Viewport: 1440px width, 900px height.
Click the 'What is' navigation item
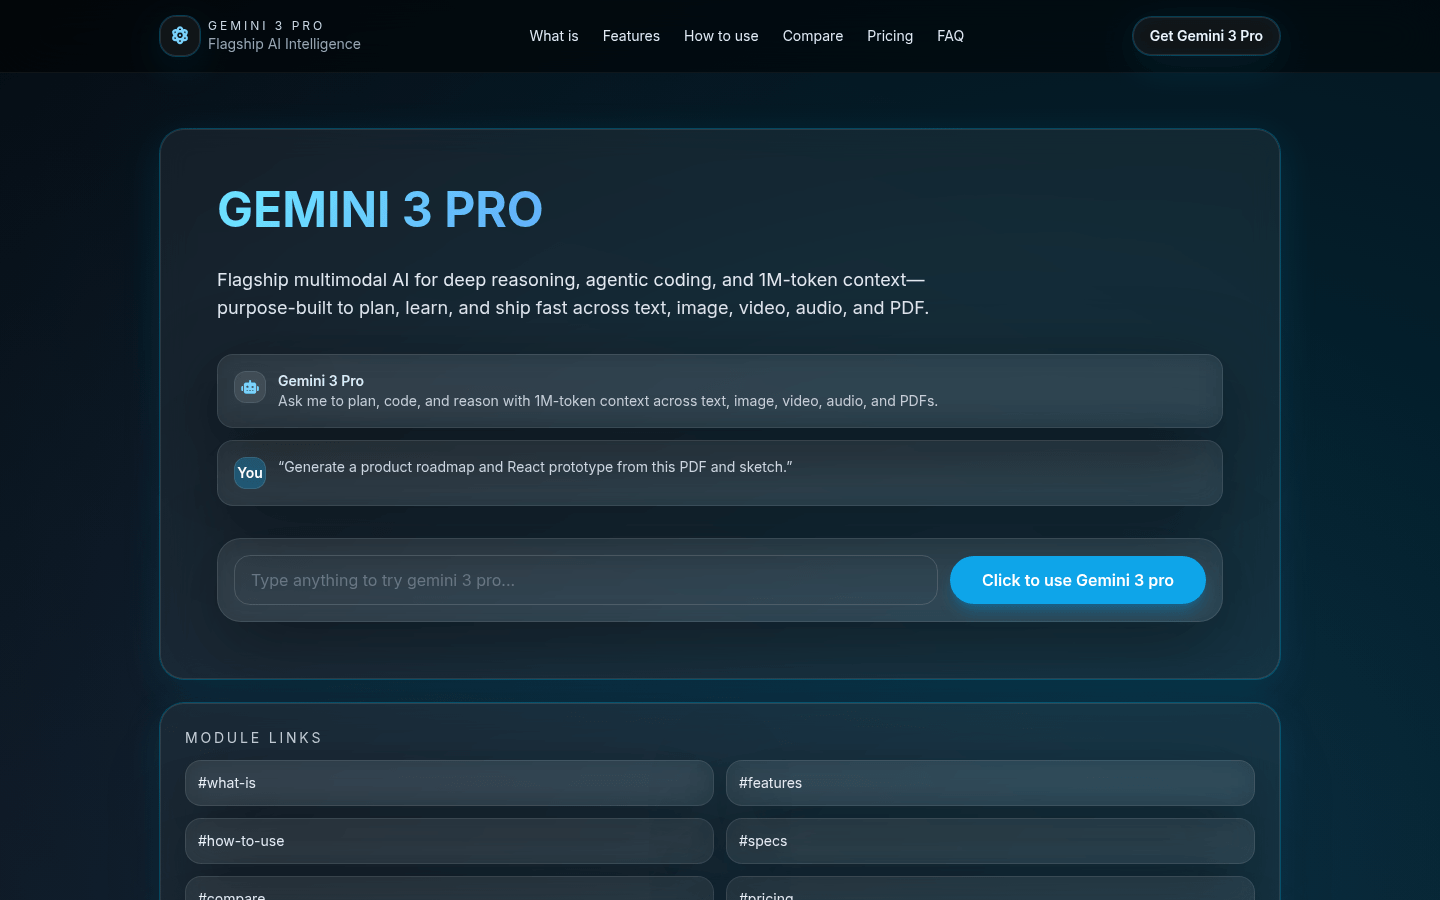553,36
